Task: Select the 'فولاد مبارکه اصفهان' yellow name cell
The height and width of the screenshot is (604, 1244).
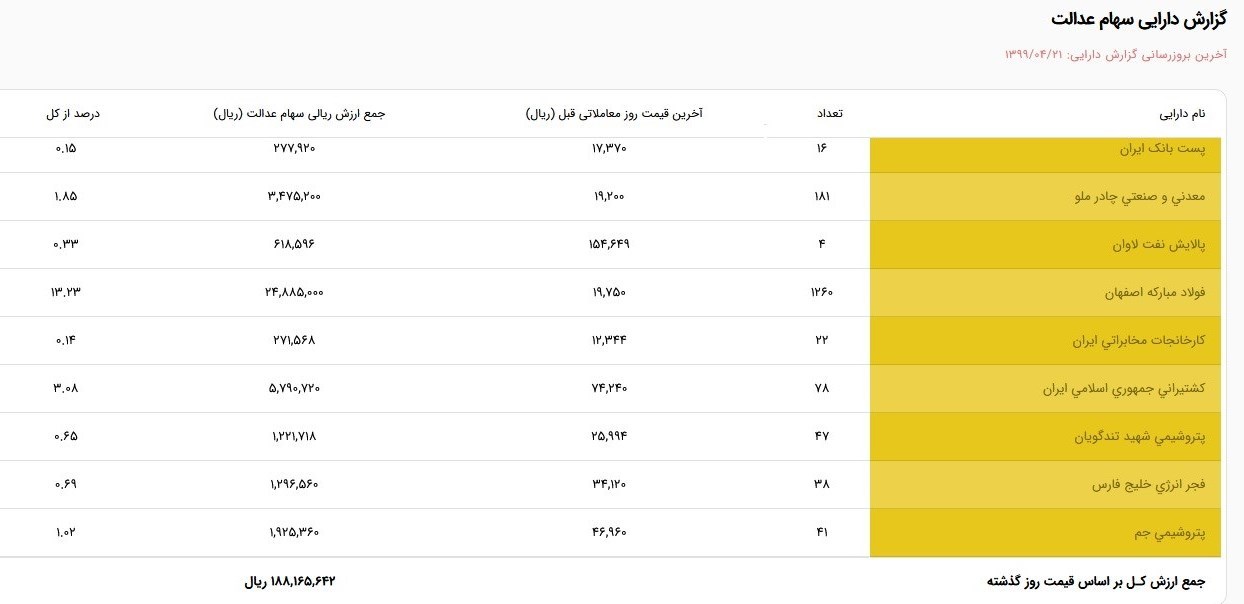Action: [x=1155, y=293]
